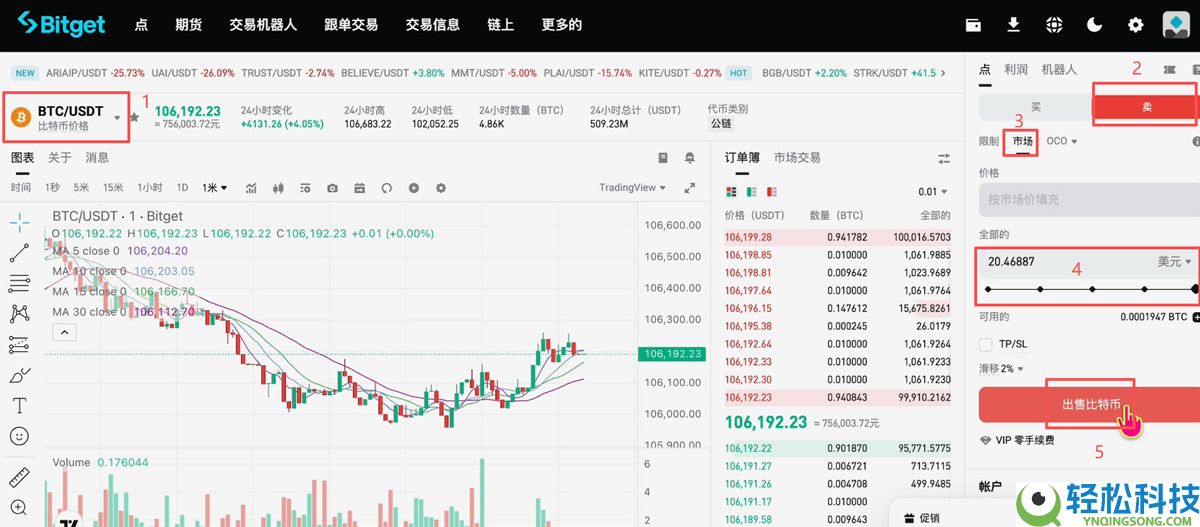This screenshot has width=1200, height=527.
Task: Select the trend line drawing tool
Action: tap(19, 253)
